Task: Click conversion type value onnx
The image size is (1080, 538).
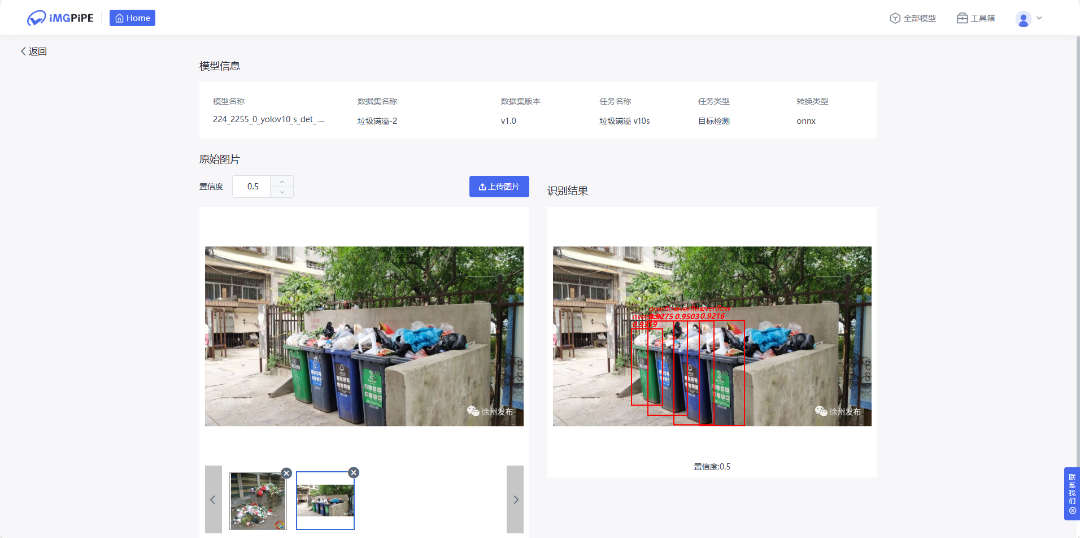Action: [x=807, y=121]
